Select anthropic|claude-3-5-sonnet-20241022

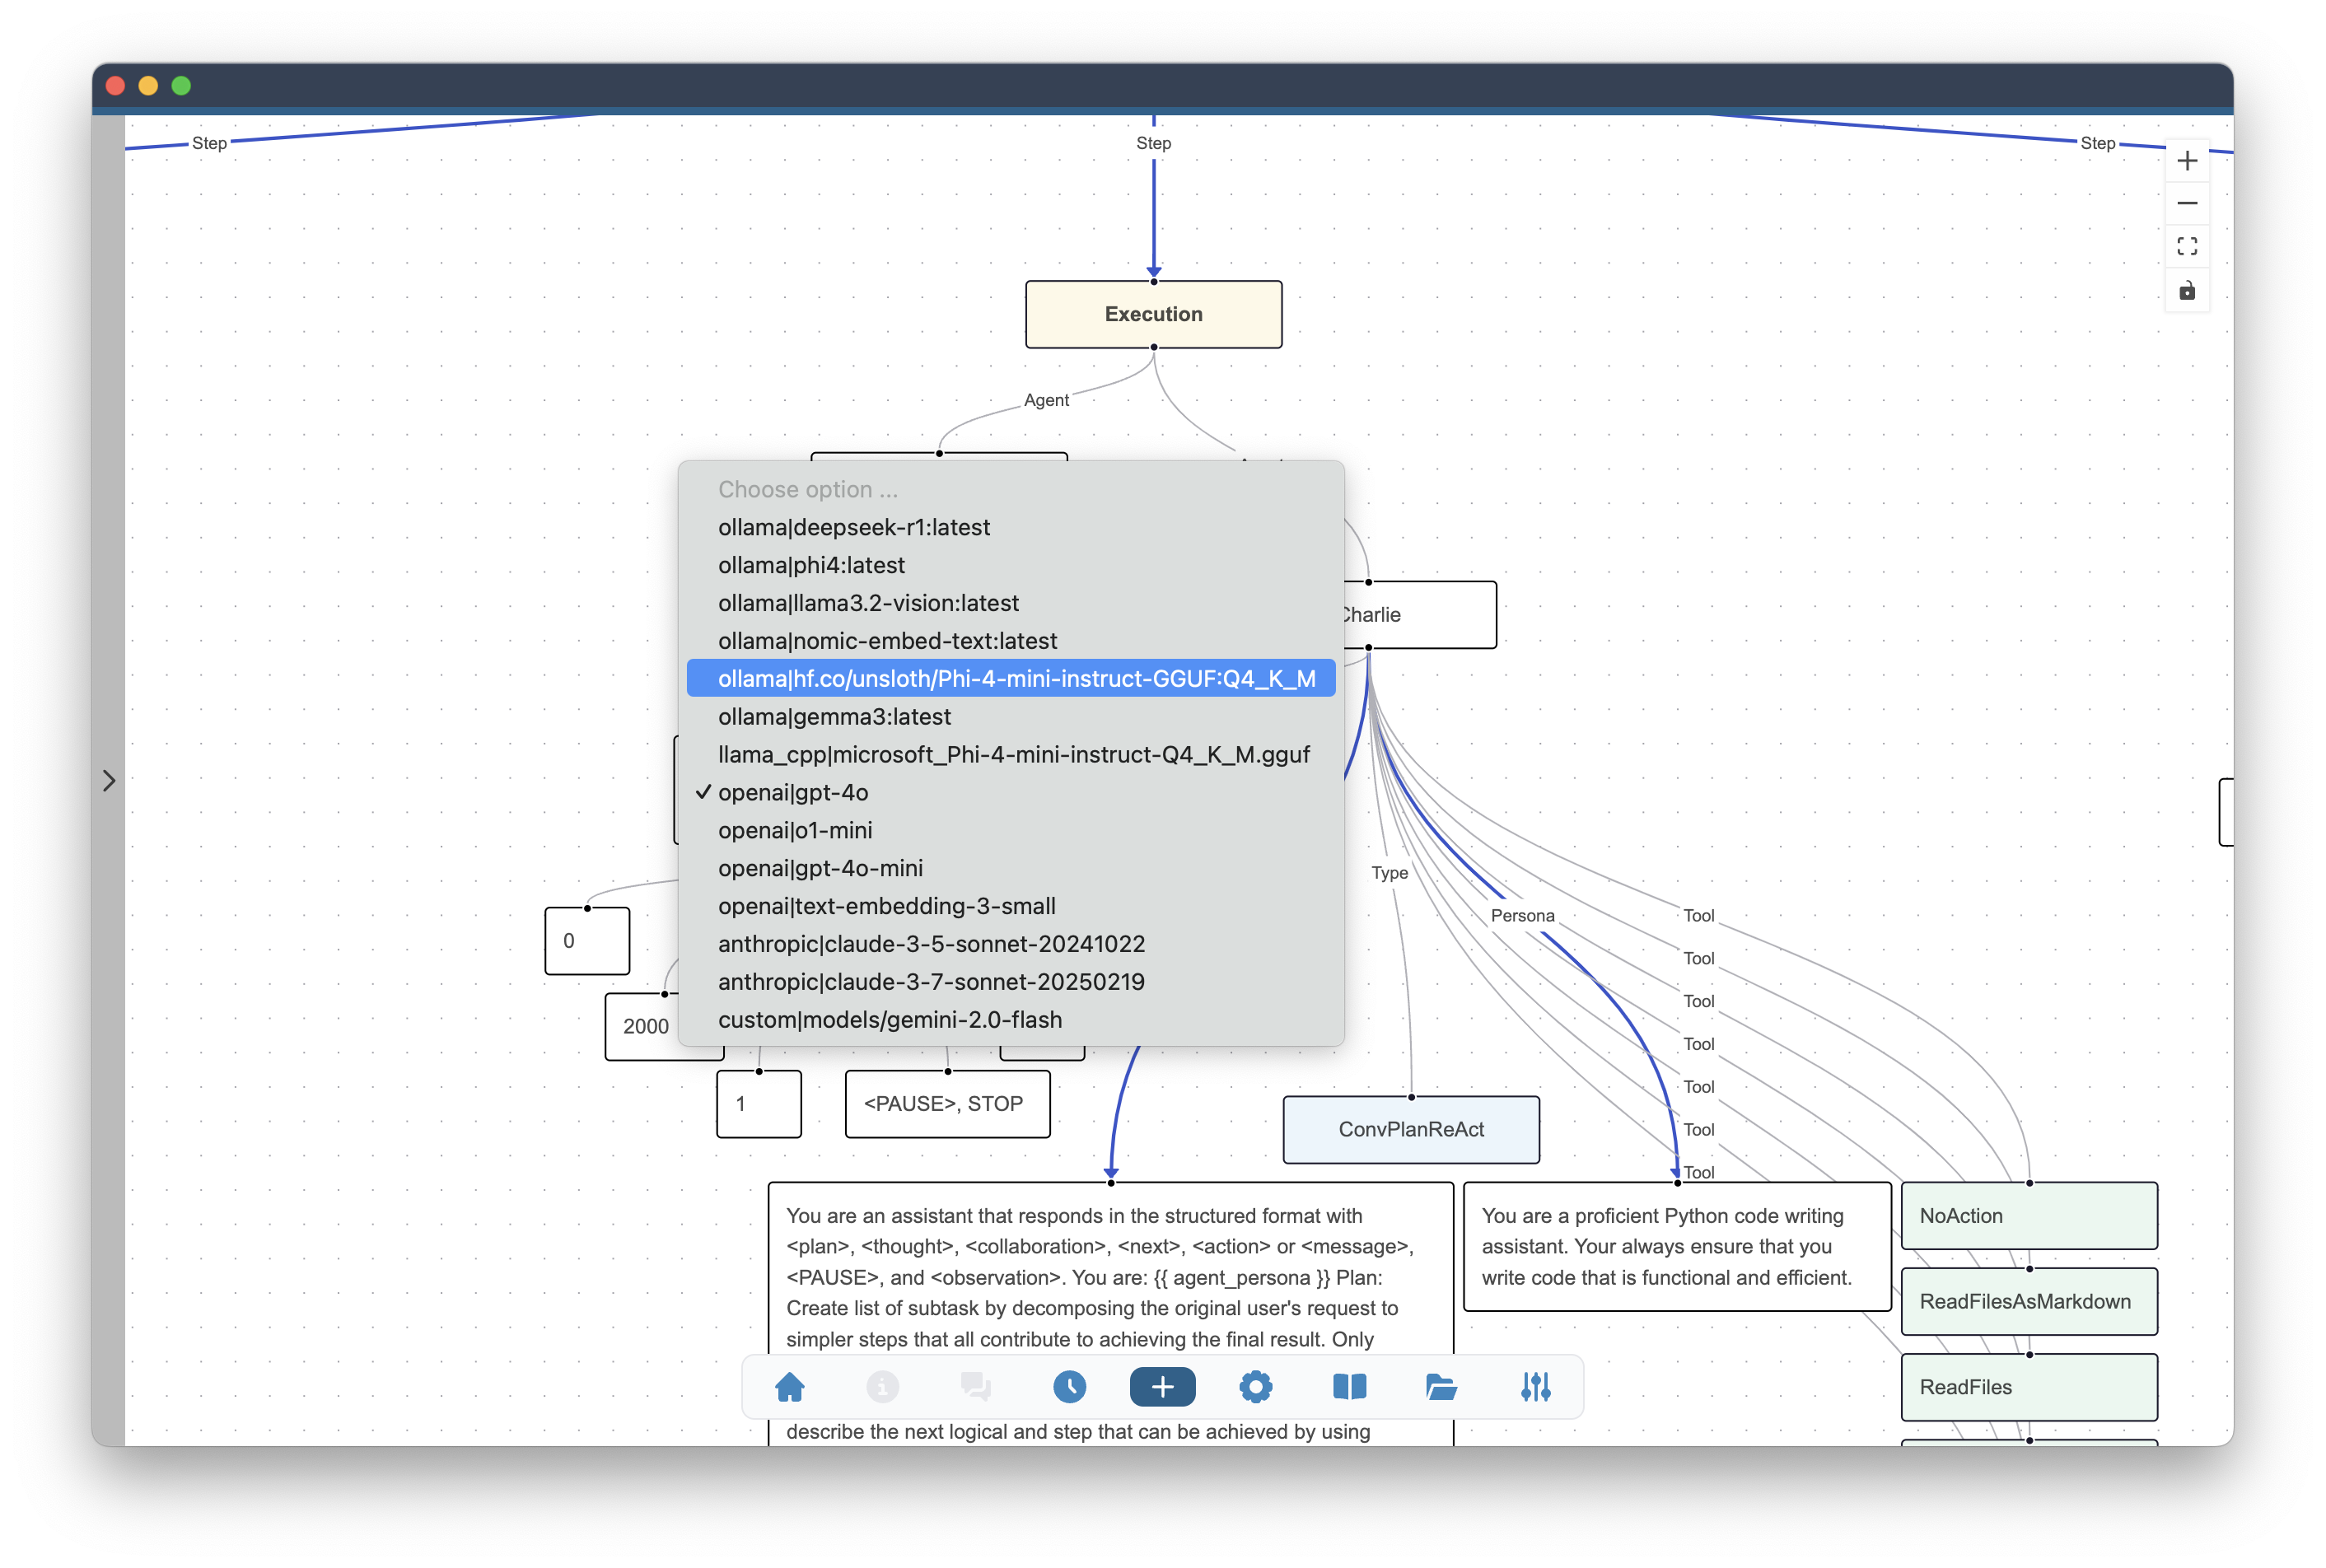click(x=1010, y=944)
